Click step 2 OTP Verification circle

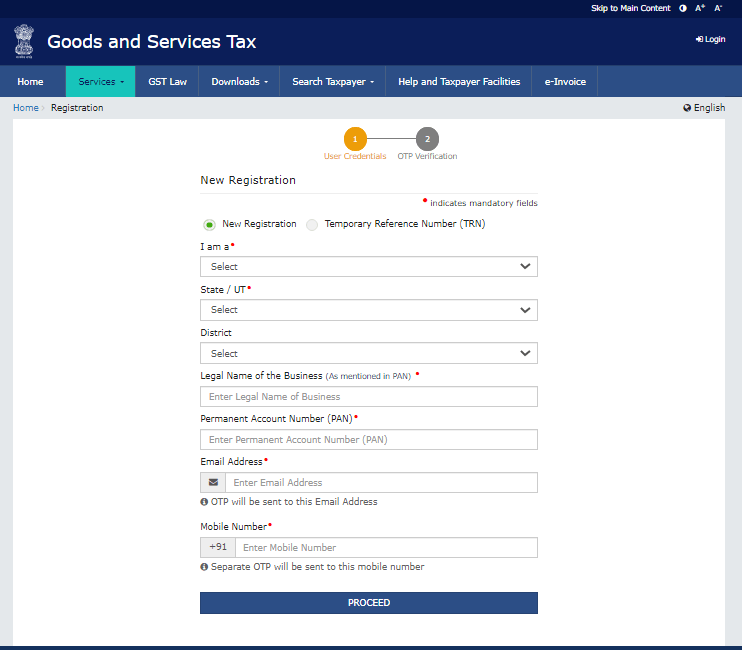(x=427, y=139)
